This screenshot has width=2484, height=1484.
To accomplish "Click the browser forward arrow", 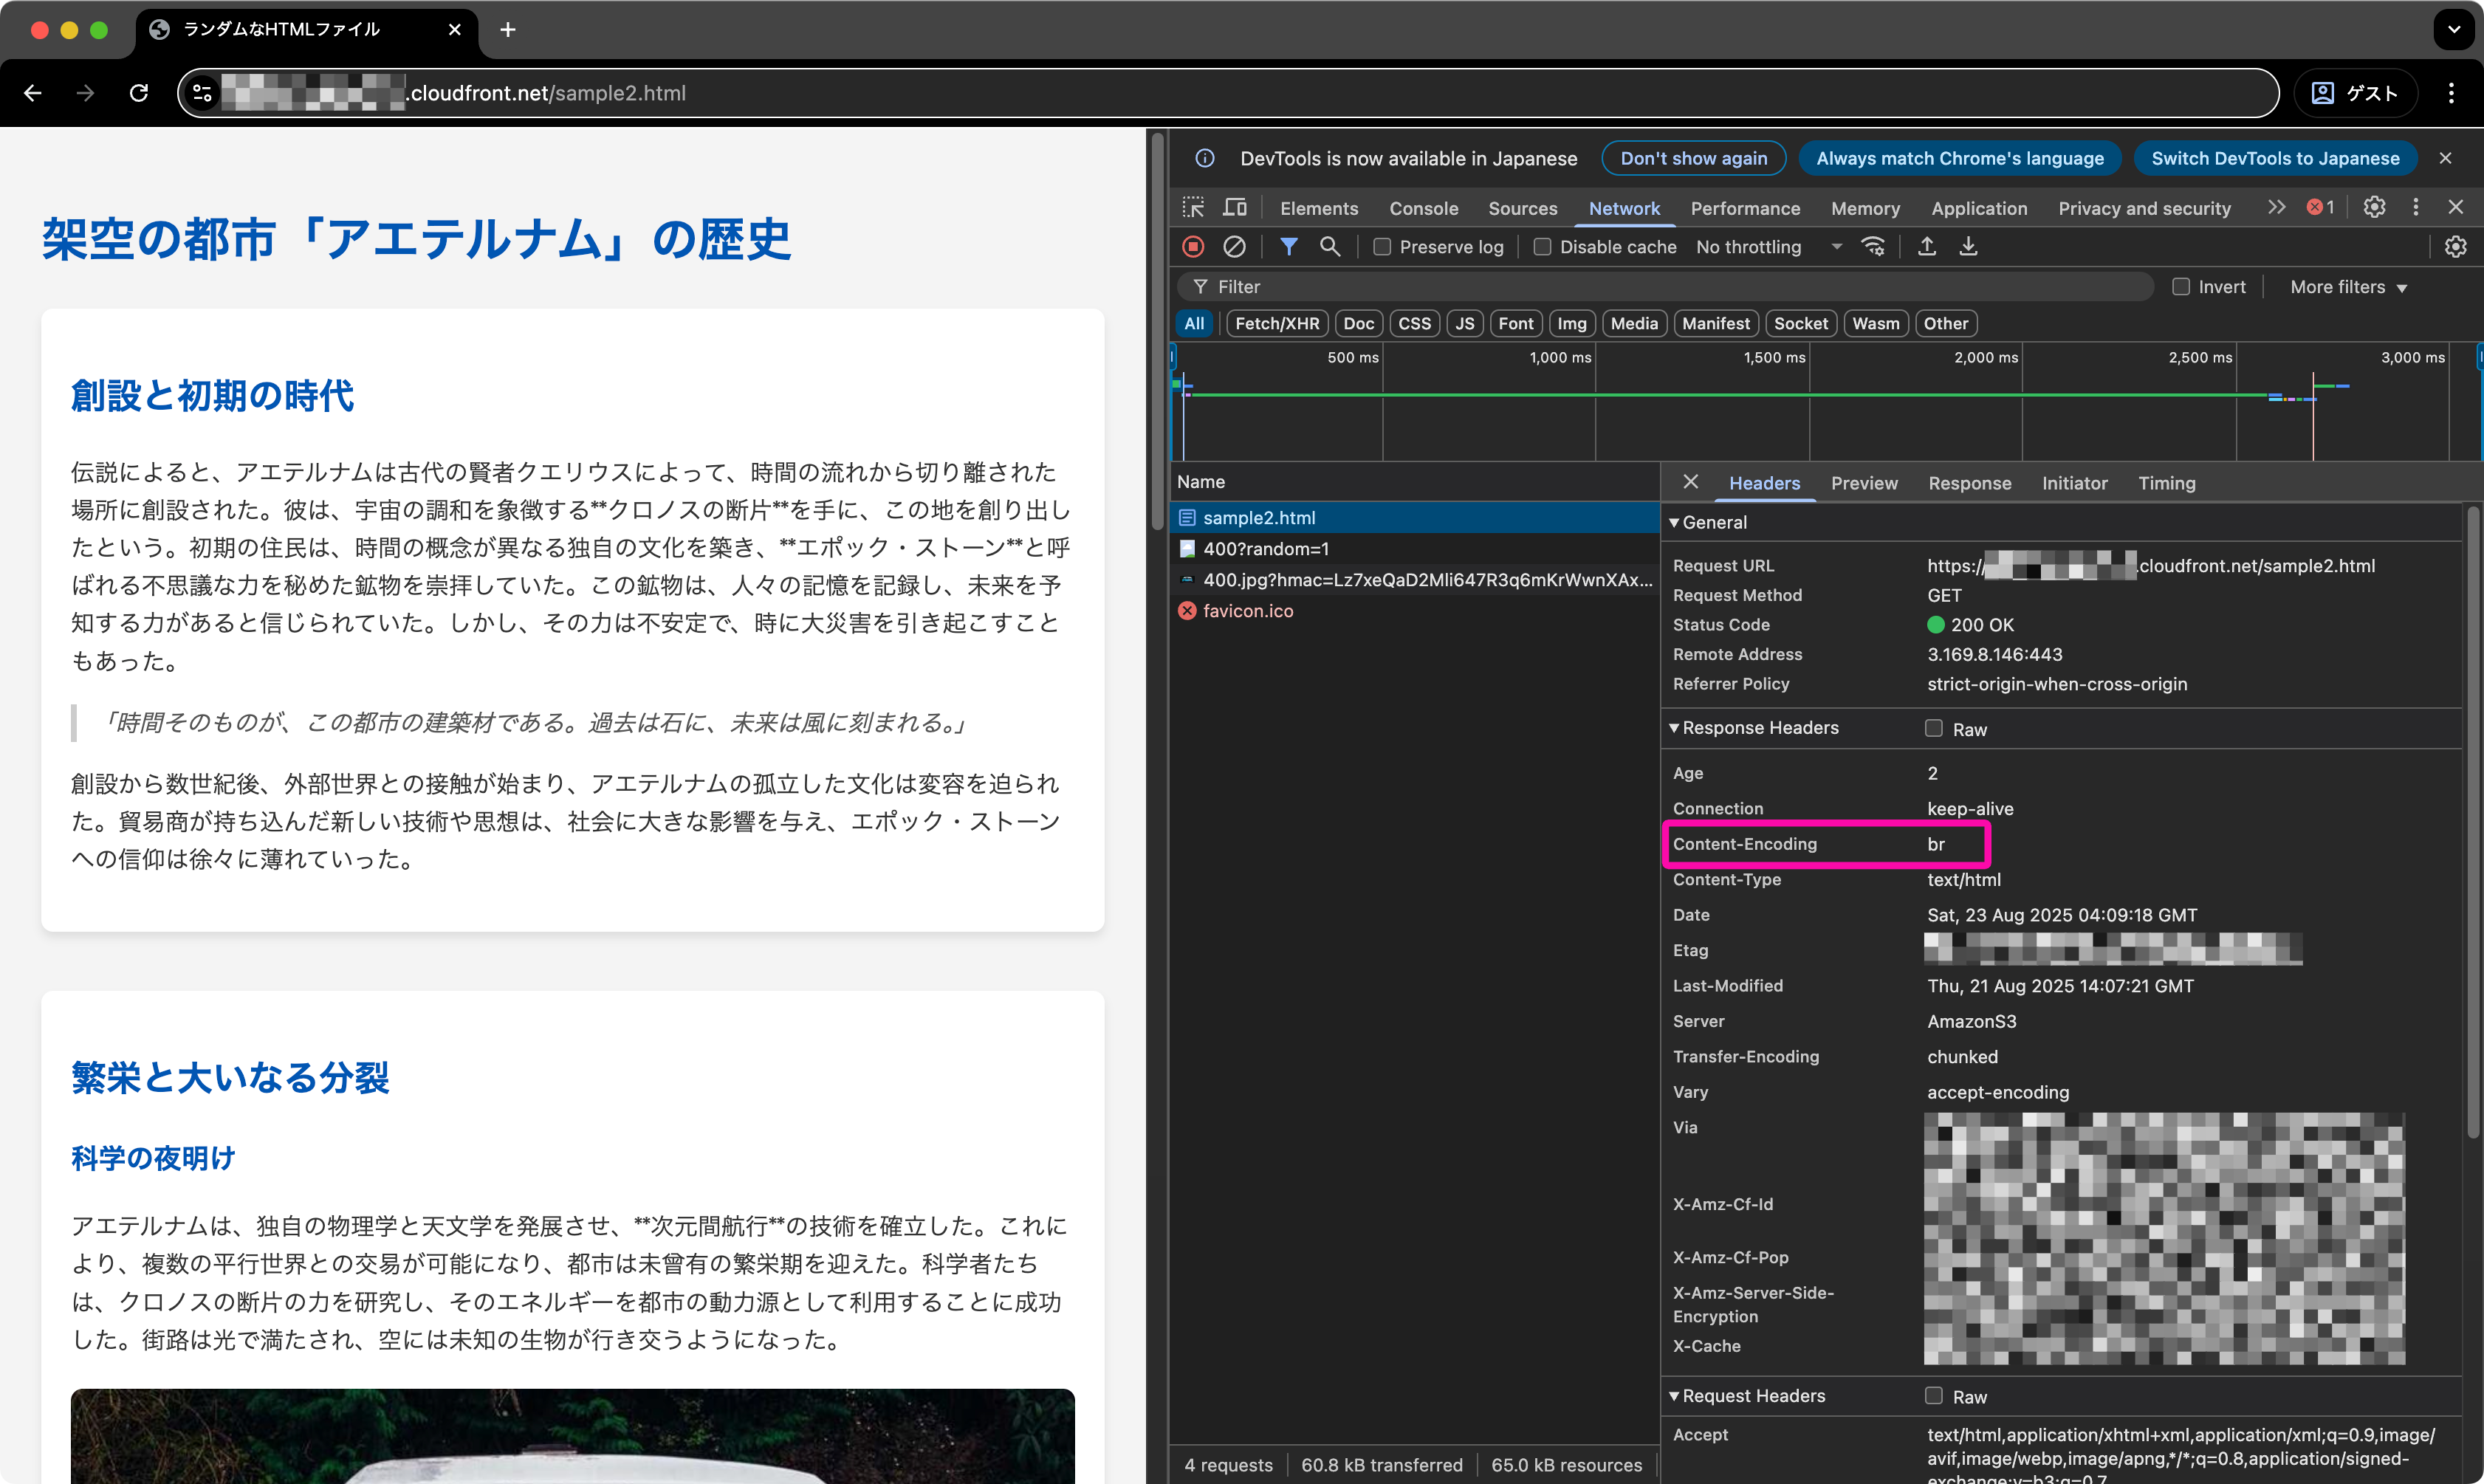I will click(x=86, y=93).
